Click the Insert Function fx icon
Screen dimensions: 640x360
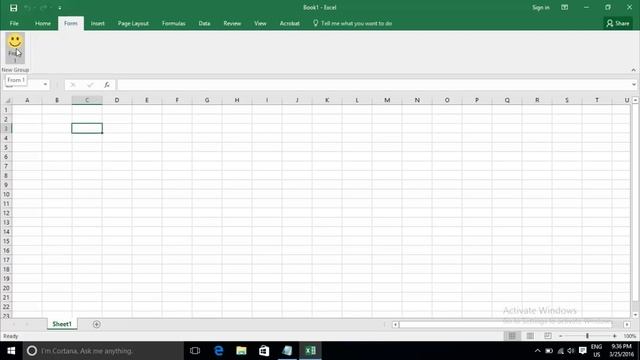tap(107, 85)
